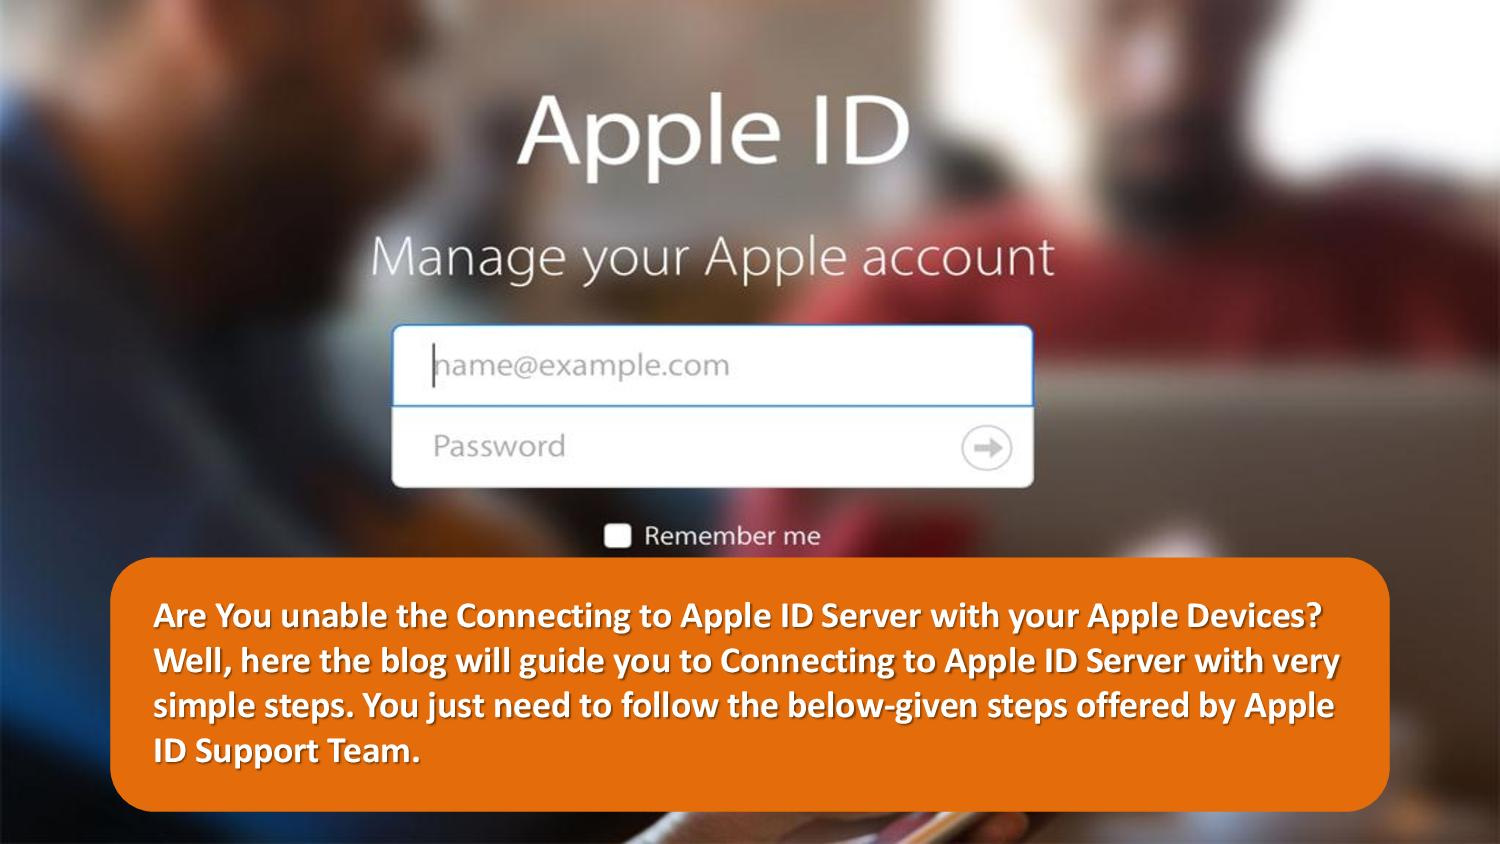Image resolution: width=1500 pixels, height=844 pixels.
Task: Click the ID Support Team text
Action: (x=287, y=751)
